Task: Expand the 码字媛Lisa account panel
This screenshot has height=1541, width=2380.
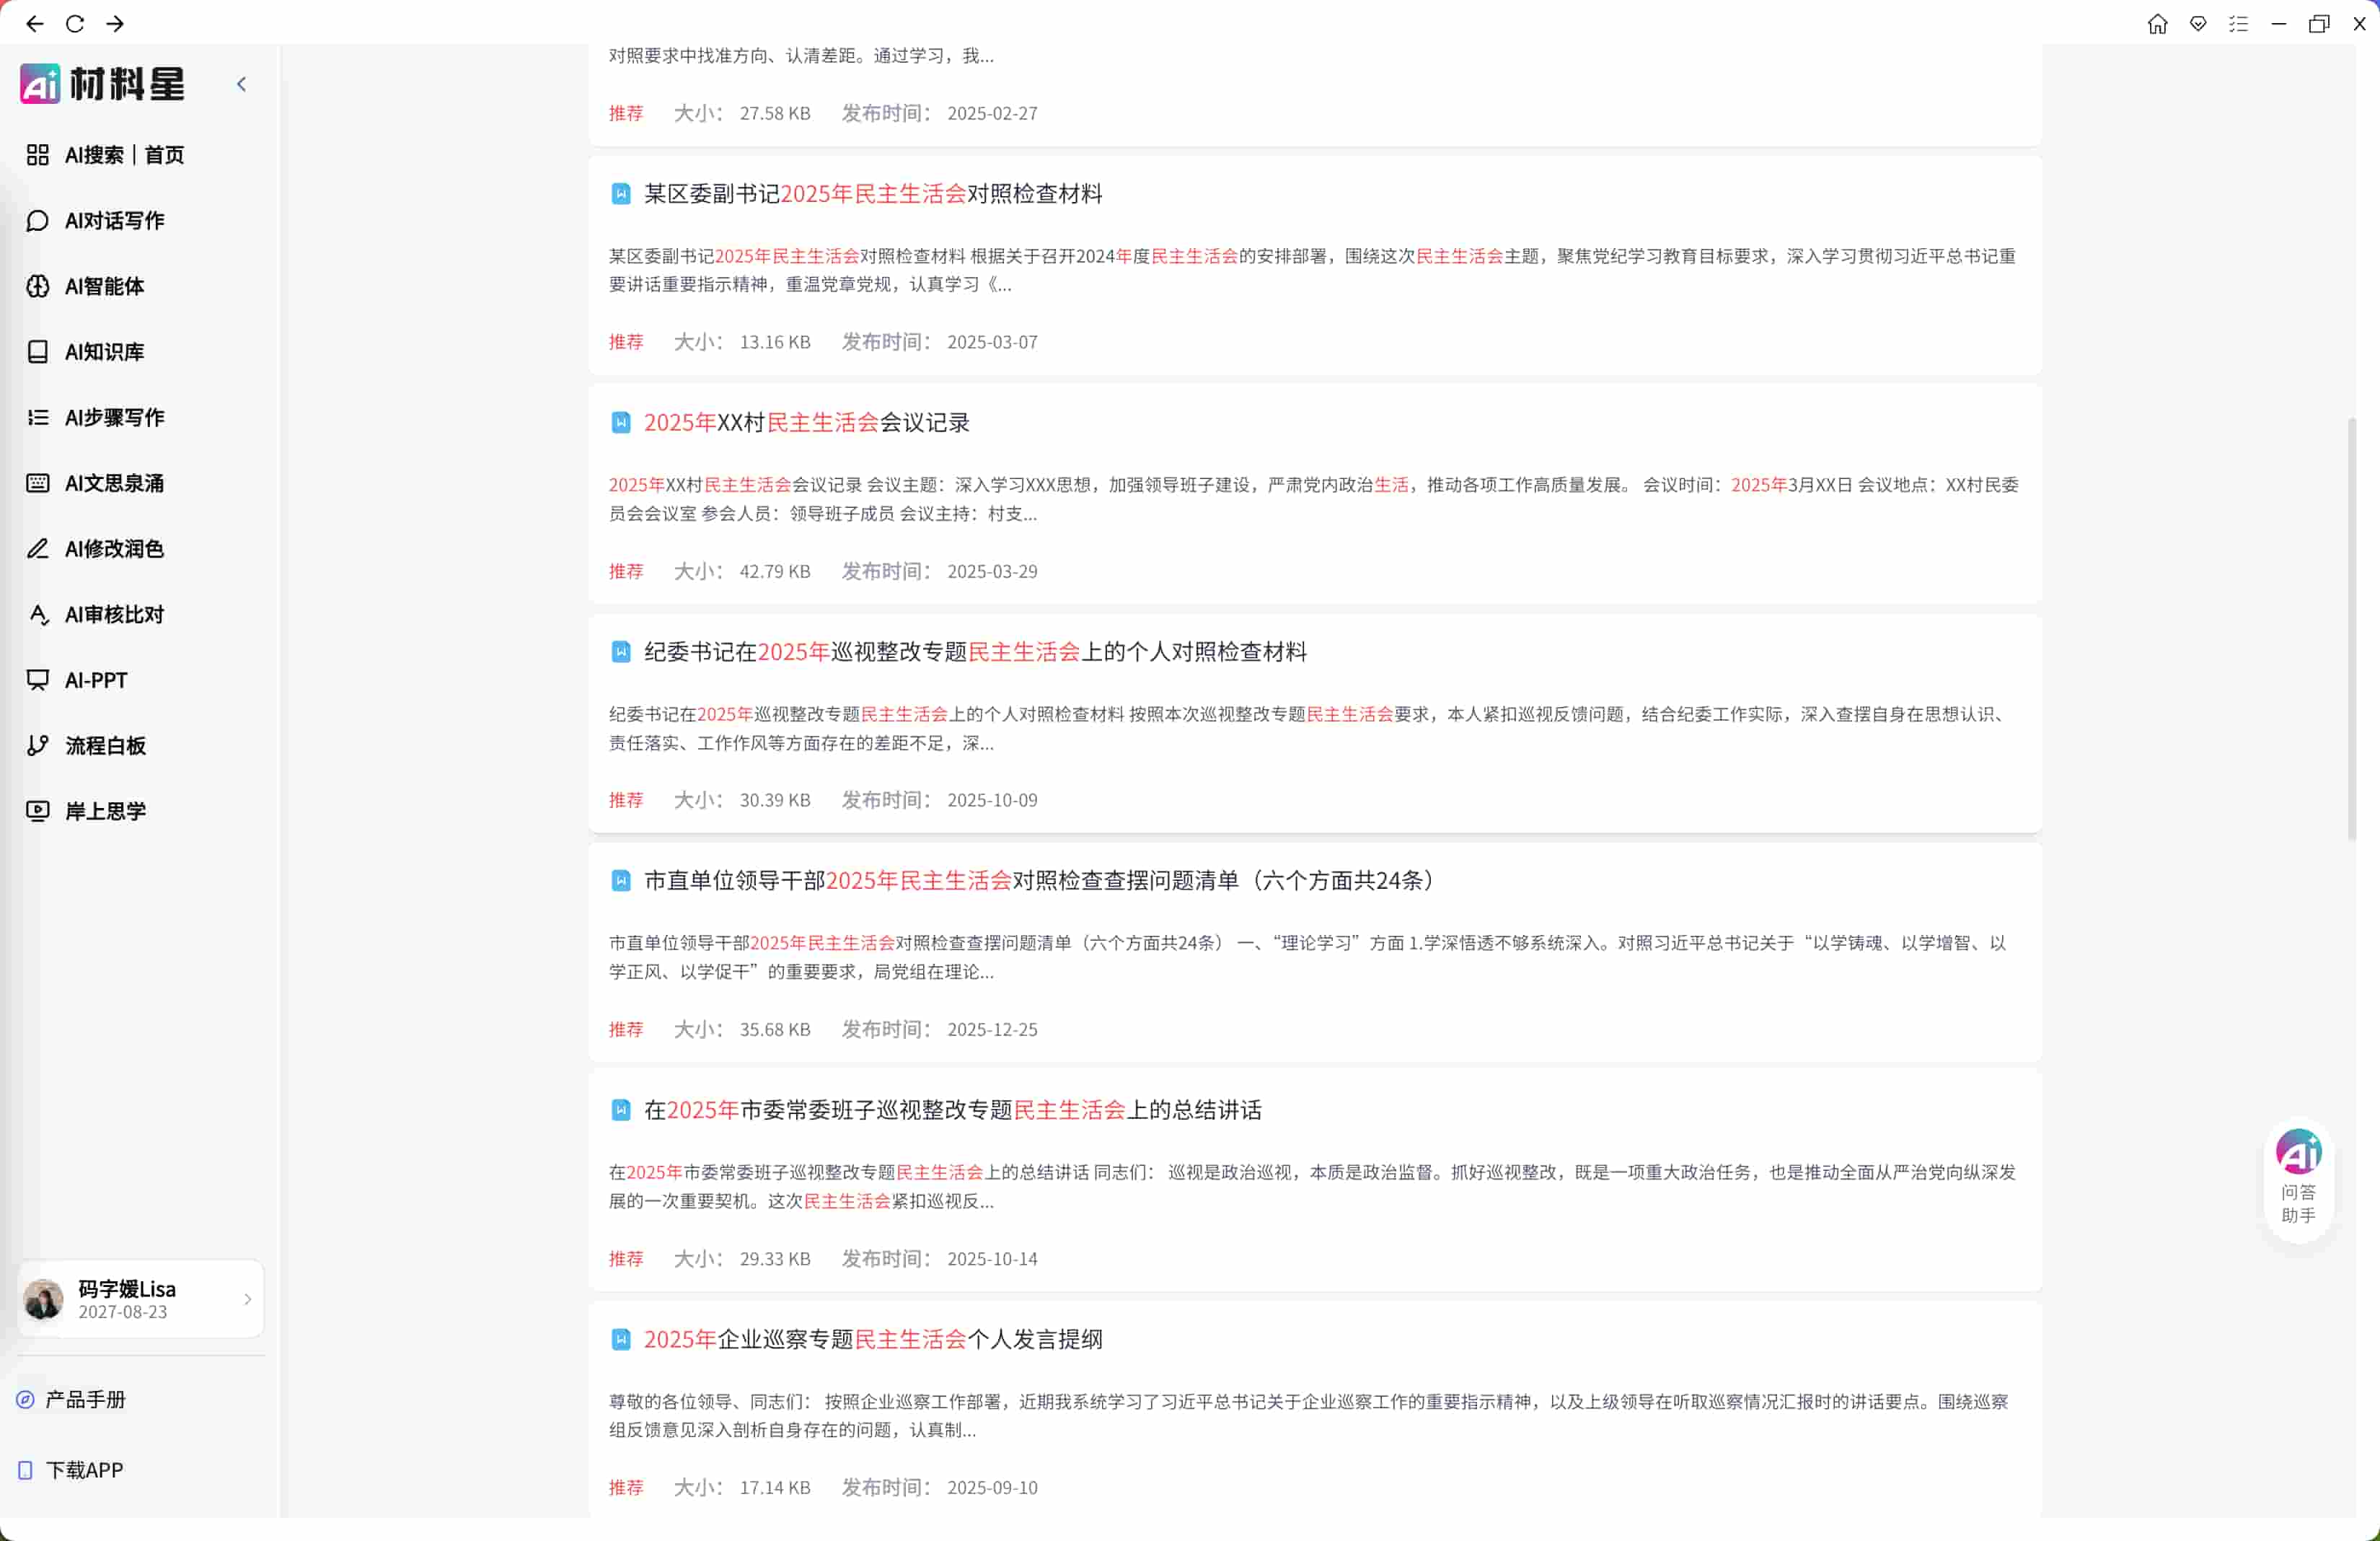Action: [x=140, y=1298]
